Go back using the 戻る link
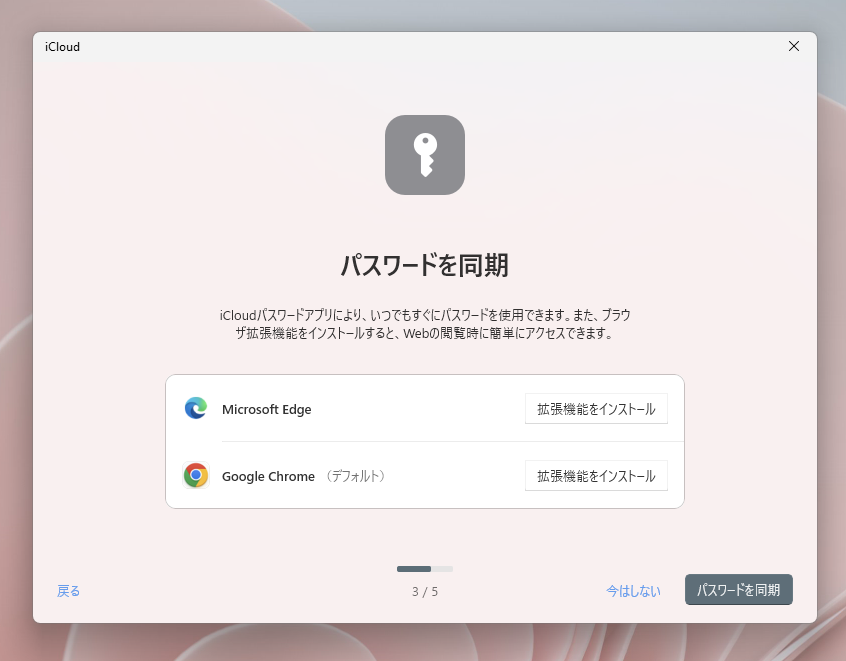The width and height of the screenshot is (846, 661). [69, 591]
